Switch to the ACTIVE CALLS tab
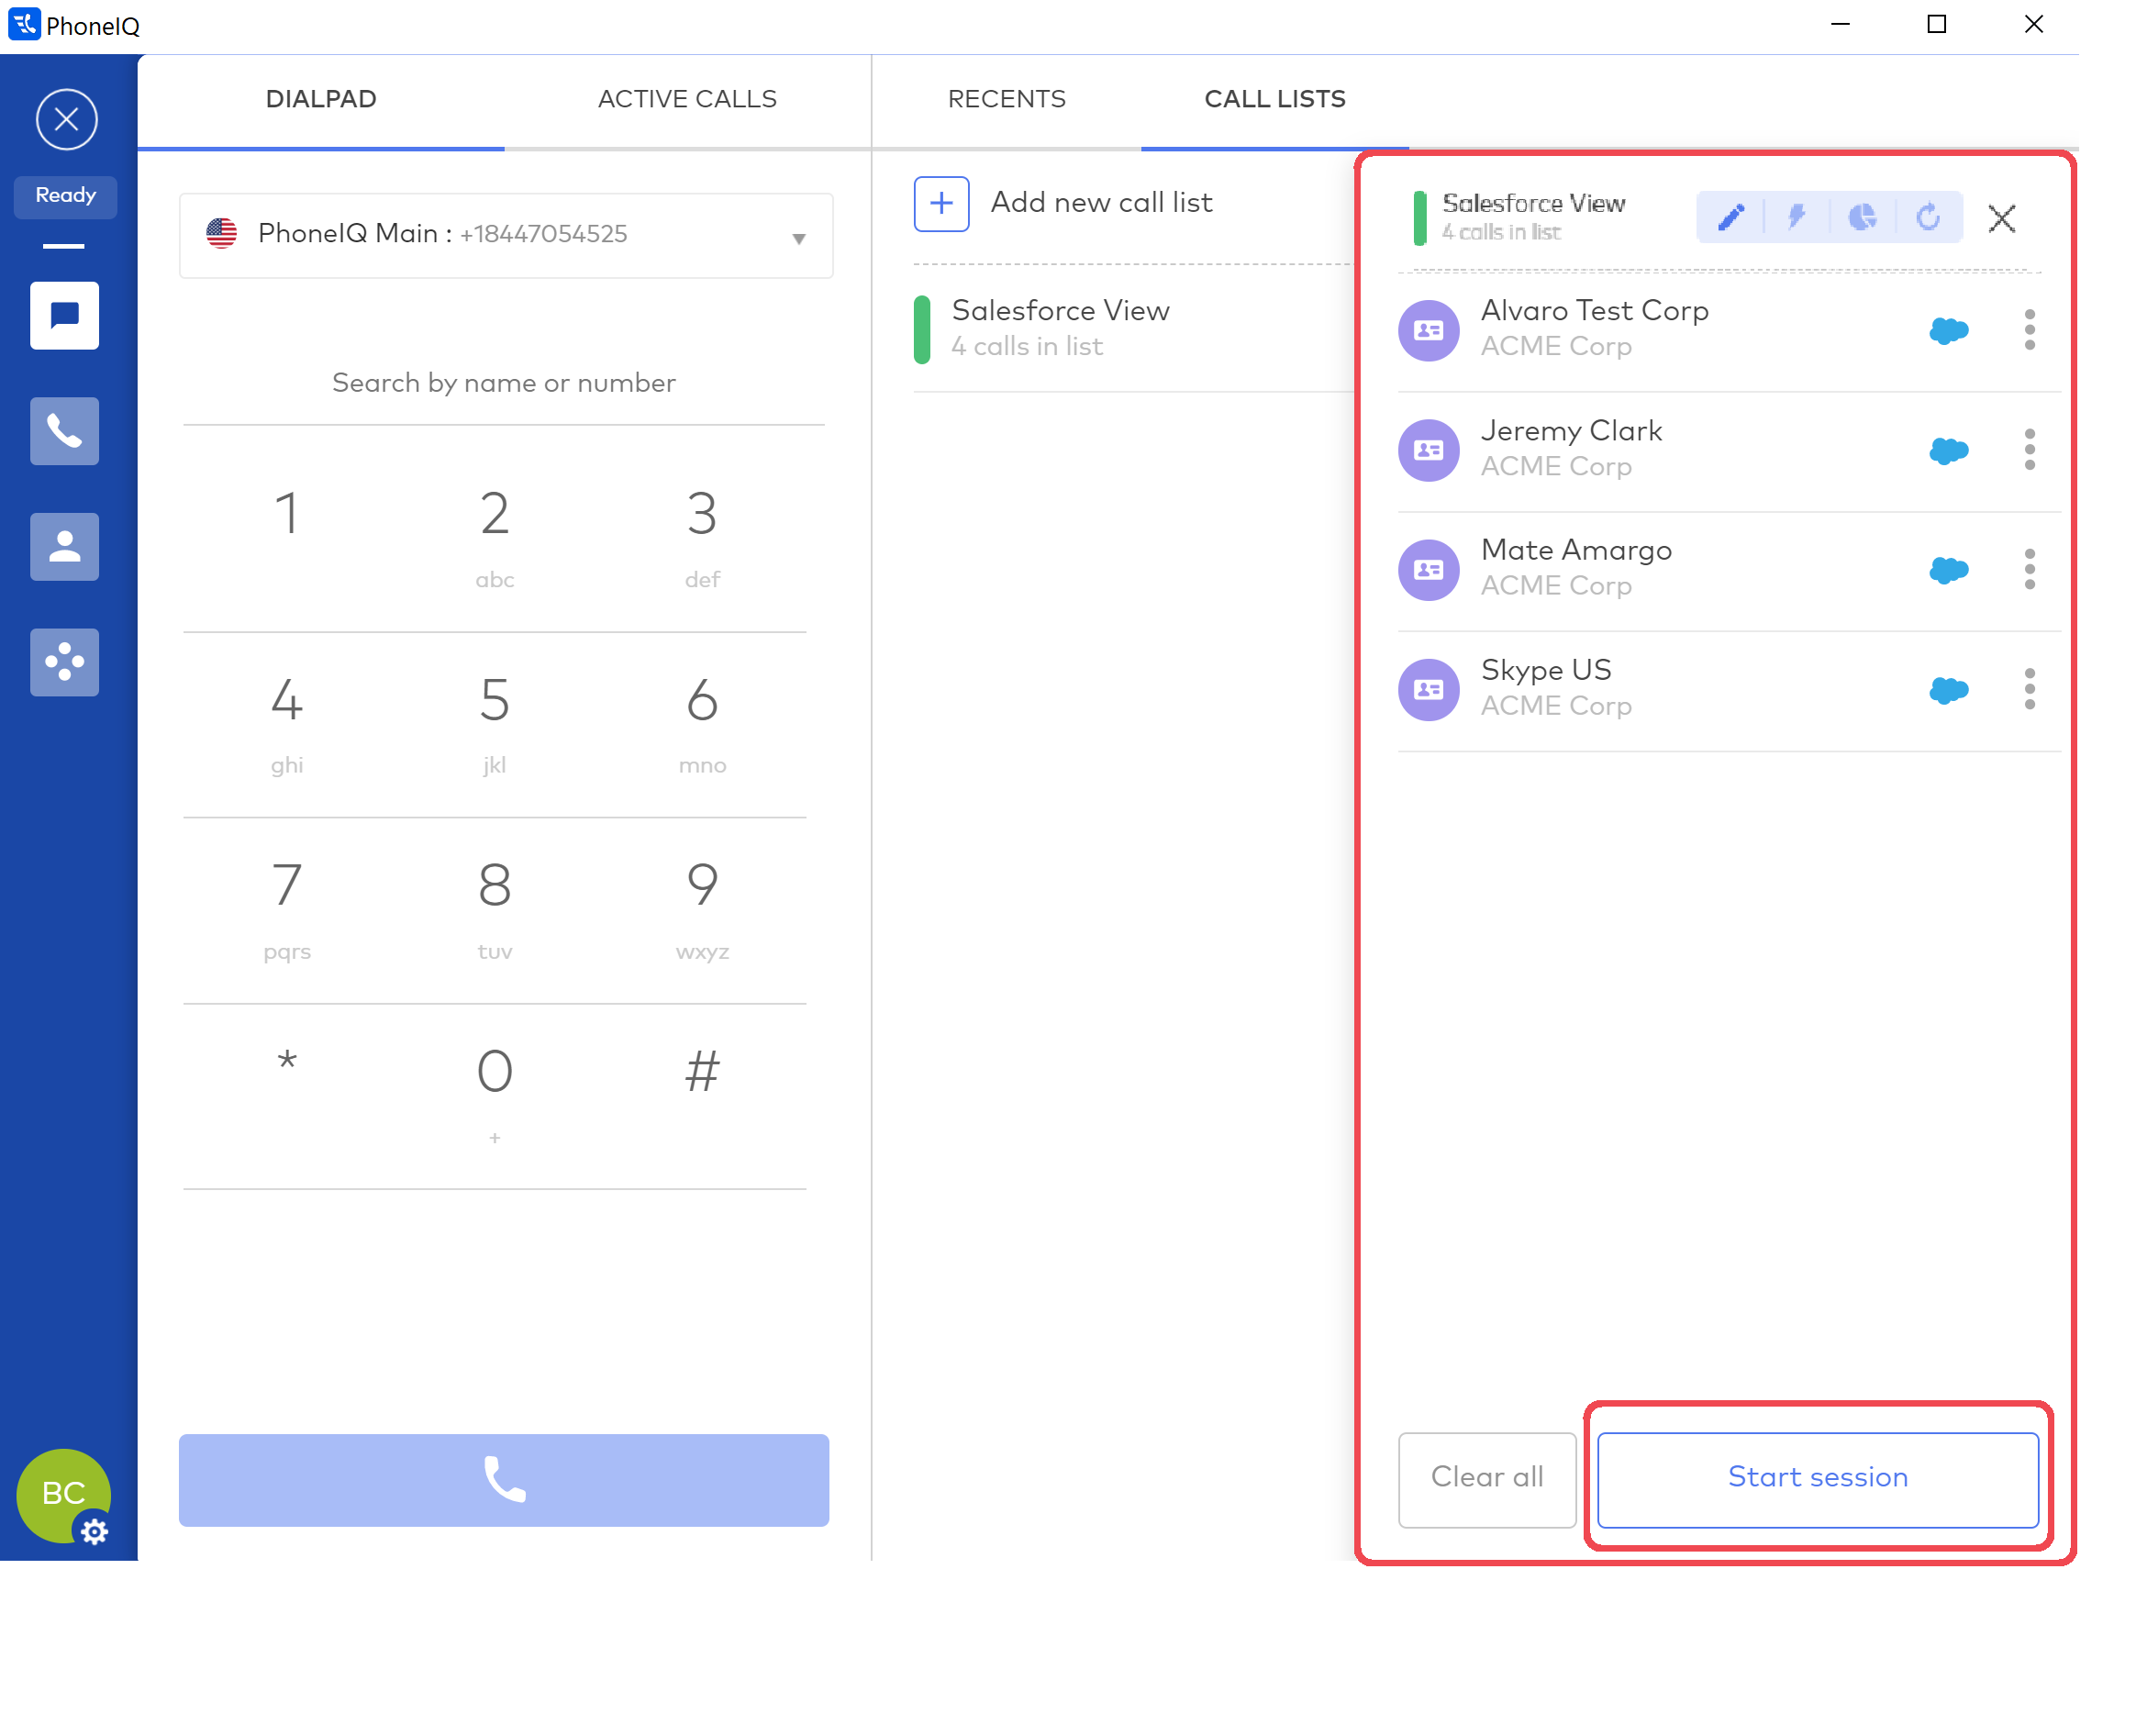Screen dimensions: 2136x1736 [x=687, y=100]
